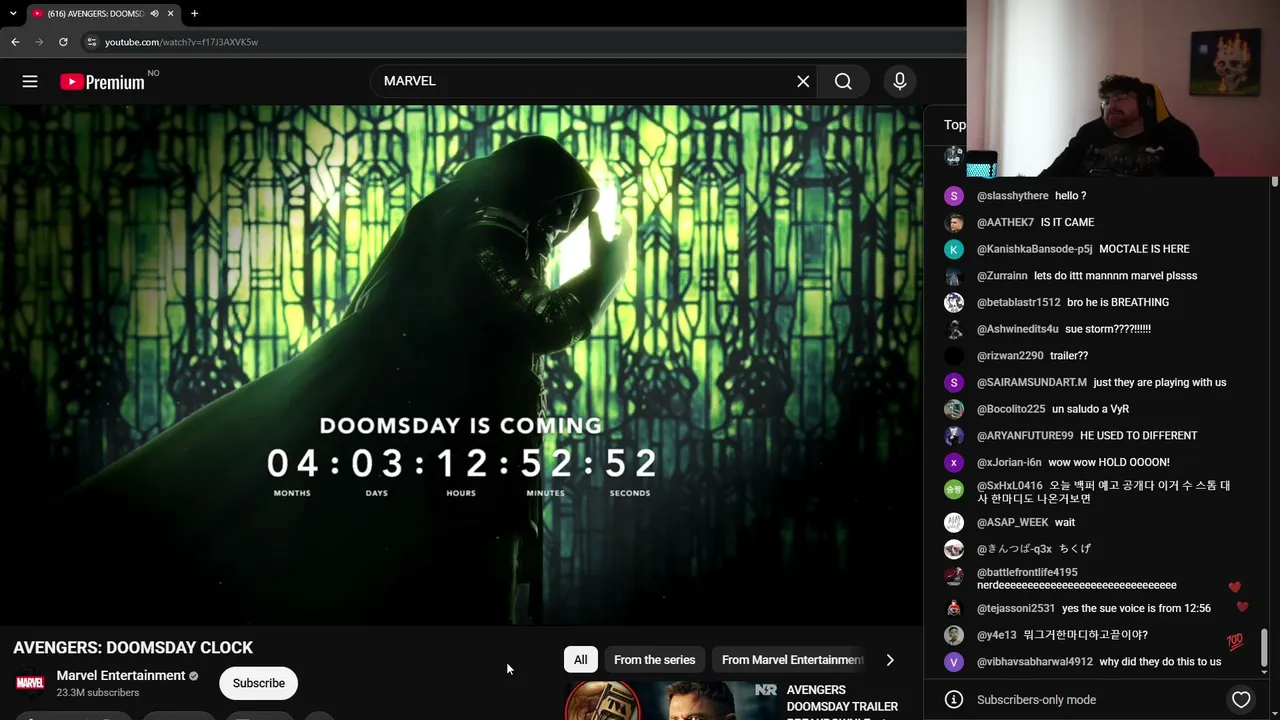Click chat message "yes the sue voice is from 12:56"

[1136, 608]
